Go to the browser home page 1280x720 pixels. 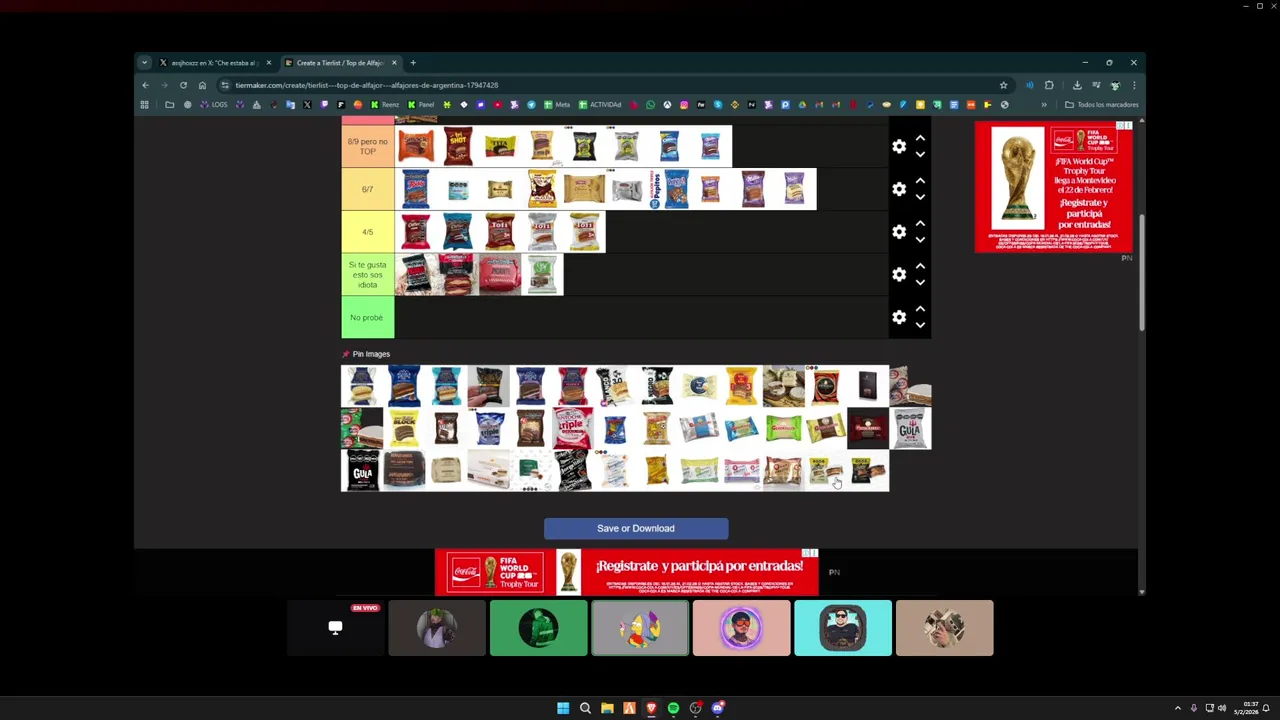pyautogui.click(x=202, y=85)
